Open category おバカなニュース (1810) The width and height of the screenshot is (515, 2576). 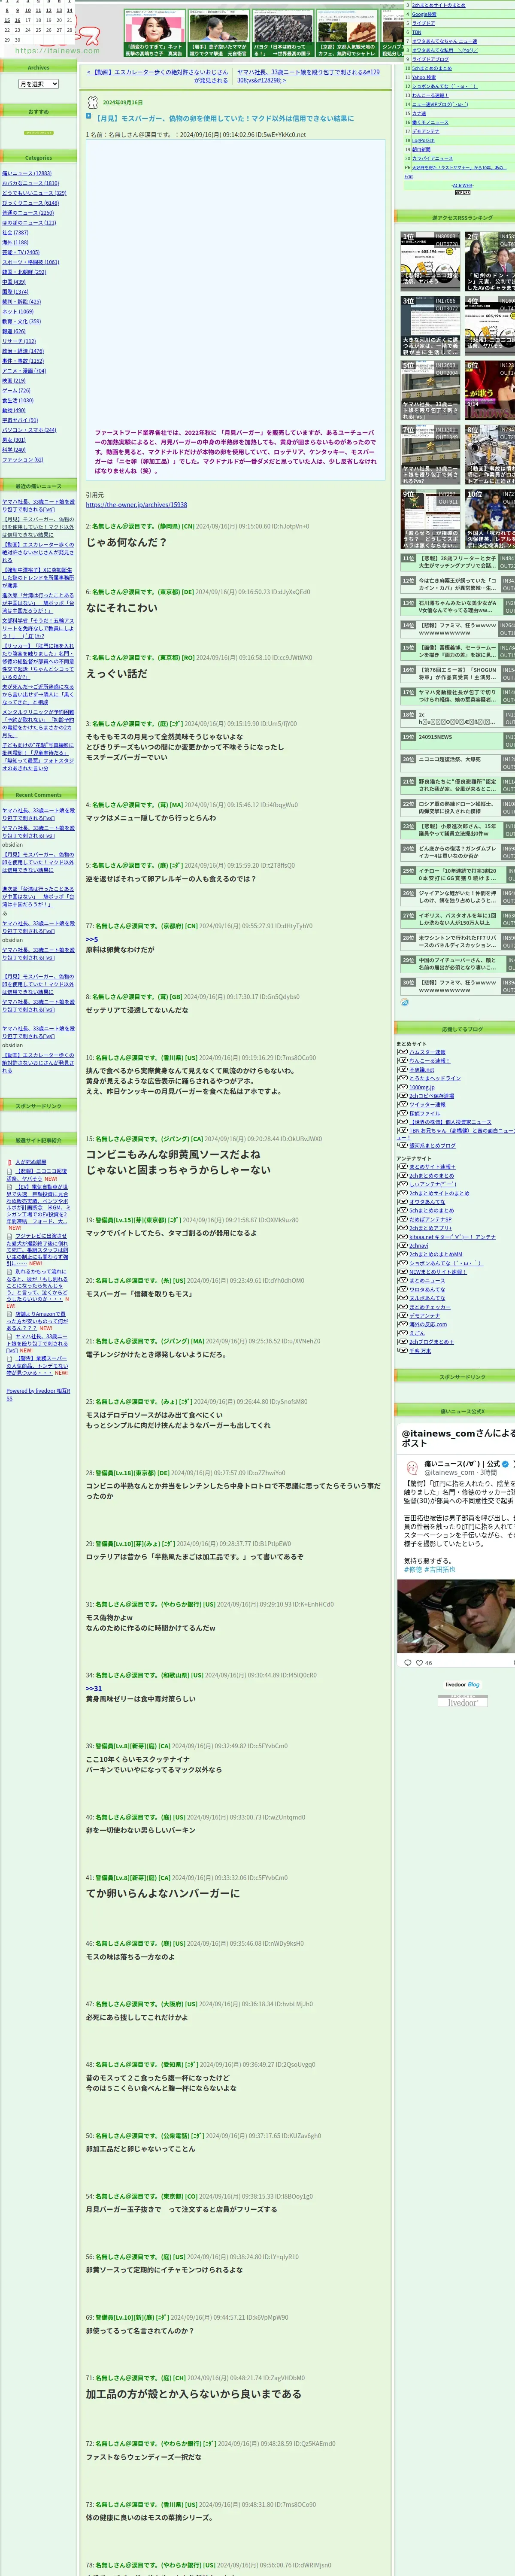tap(30, 183)
